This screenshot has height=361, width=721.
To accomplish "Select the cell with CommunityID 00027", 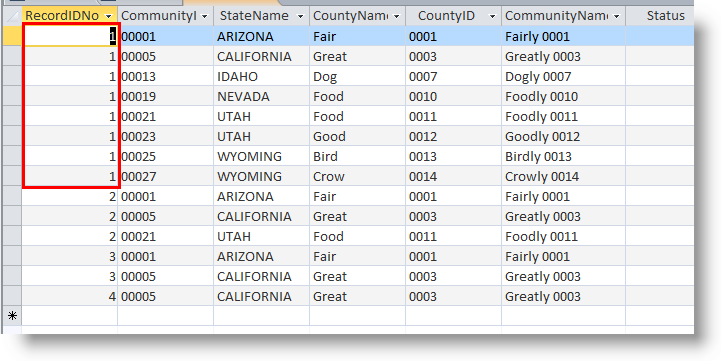I will tap(166, 176).
